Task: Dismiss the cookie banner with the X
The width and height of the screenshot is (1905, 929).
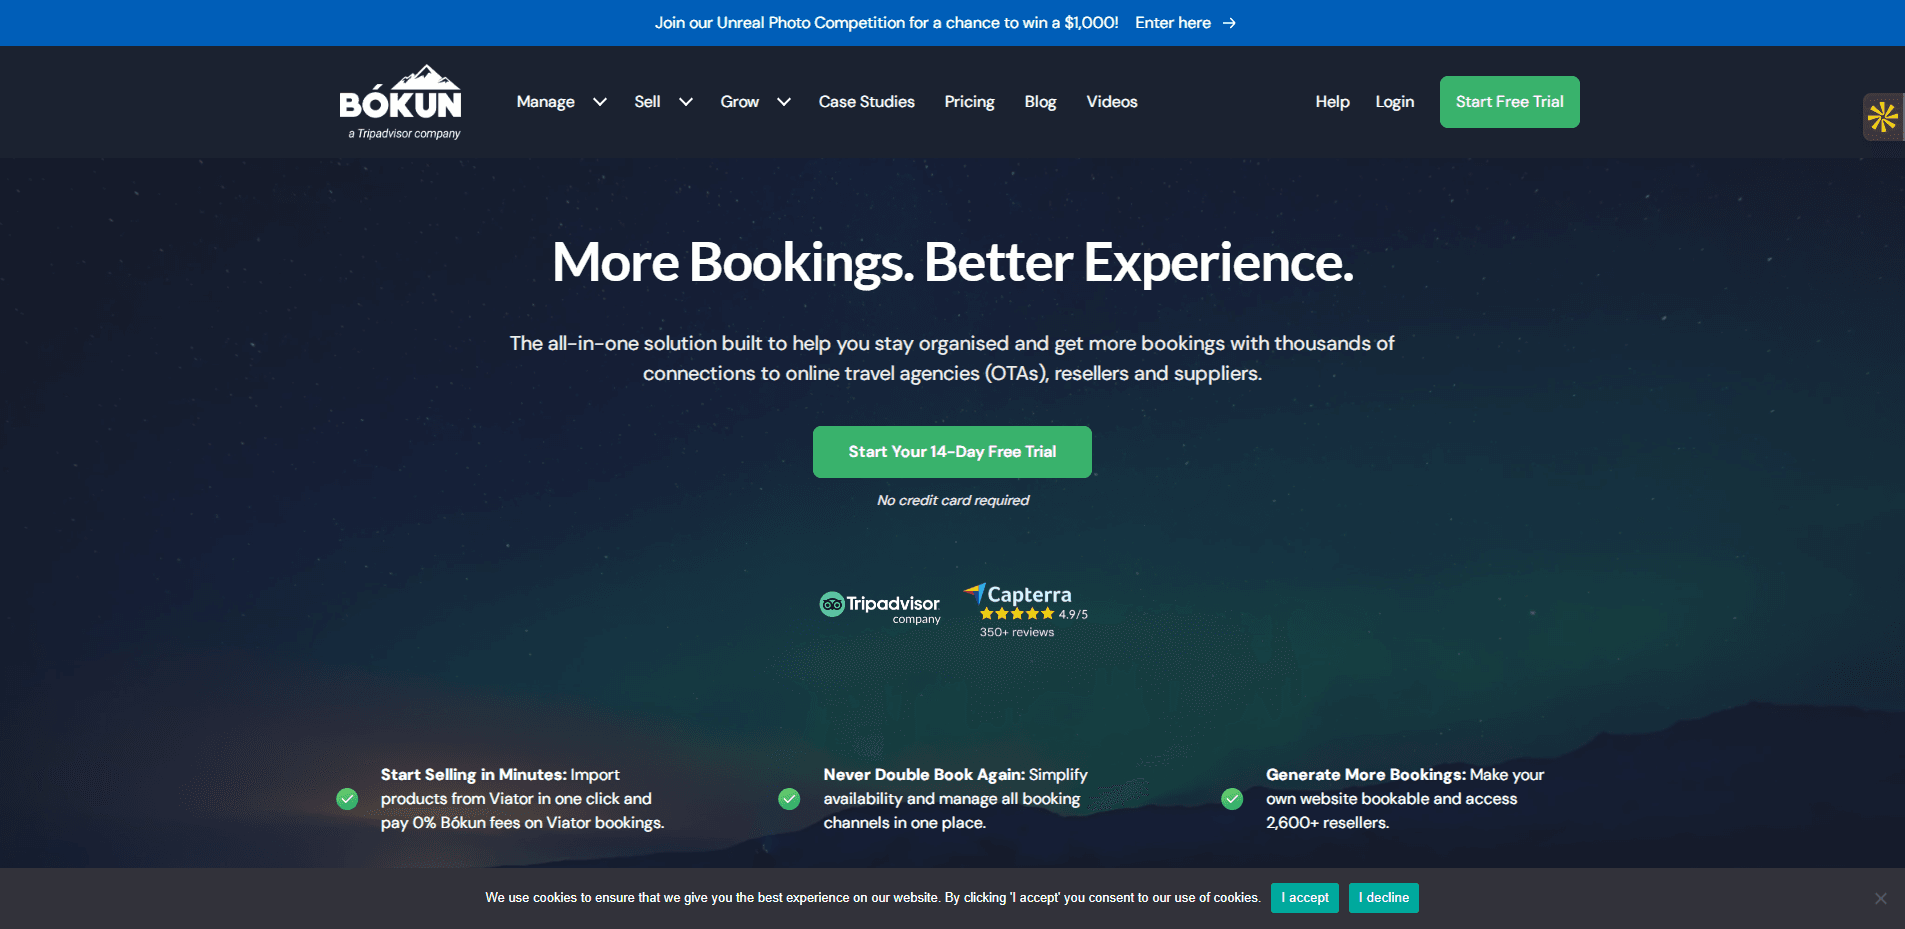Action: pos(1881,898)
